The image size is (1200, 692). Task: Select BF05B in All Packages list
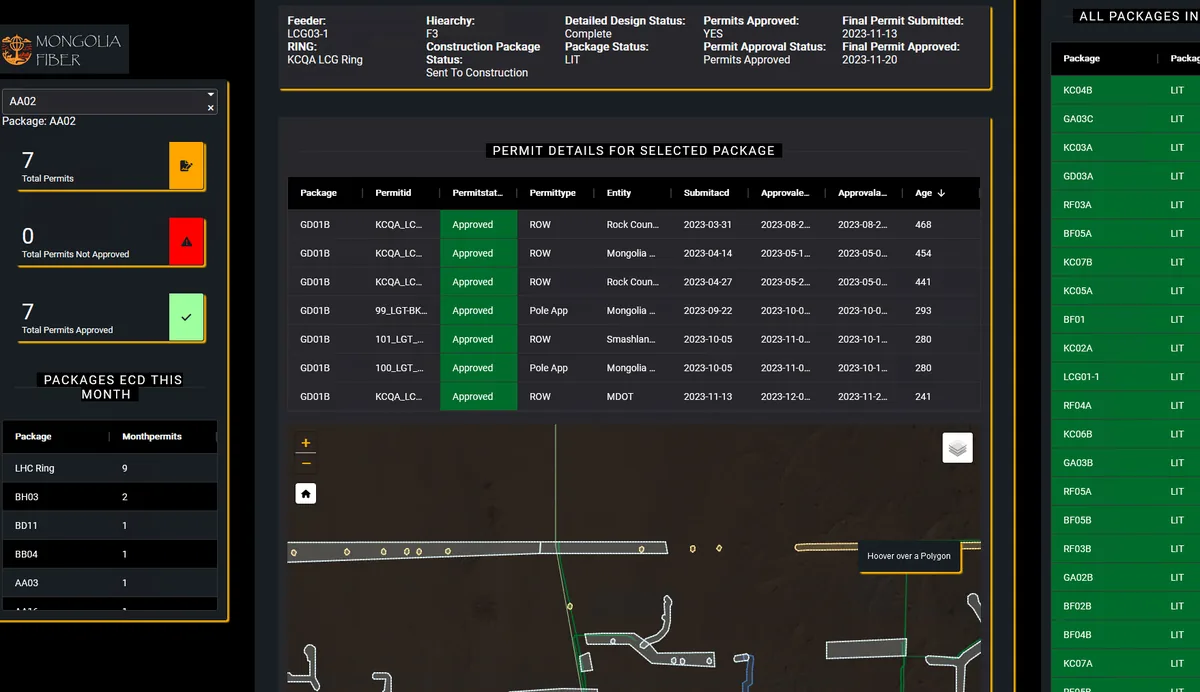coord(1125,520)
